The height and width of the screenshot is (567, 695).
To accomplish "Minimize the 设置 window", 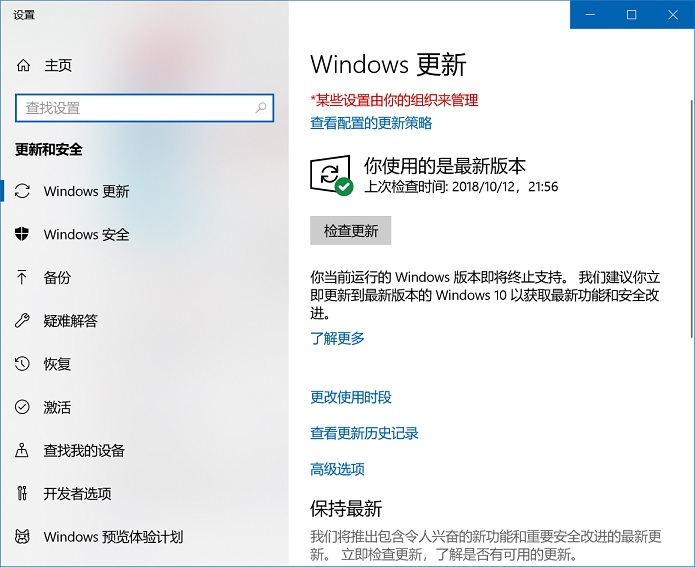I will point(590,15).
